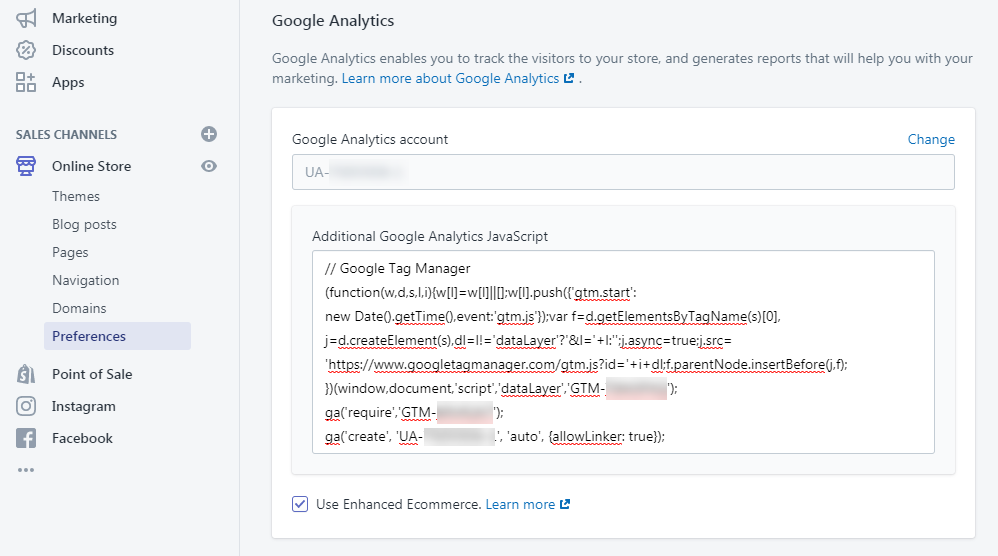Open Marketing section
This screenshot has height=556, width=998.
pyautogui.click(x=85, y=18)
